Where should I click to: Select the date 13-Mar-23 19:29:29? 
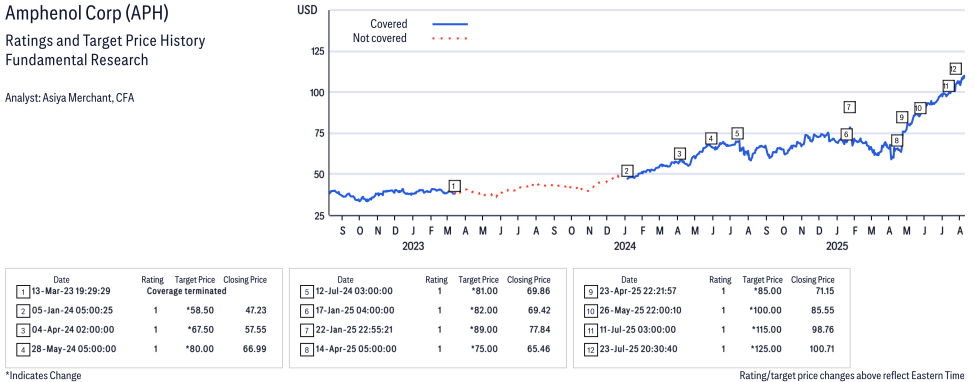[x=72, y=291]
